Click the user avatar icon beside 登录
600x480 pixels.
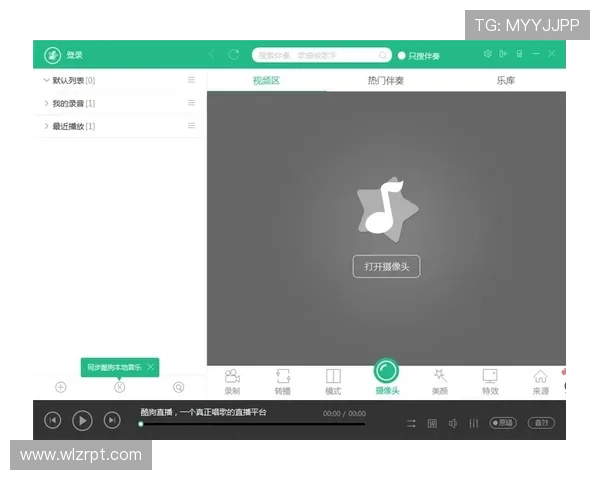pos(52,55)
